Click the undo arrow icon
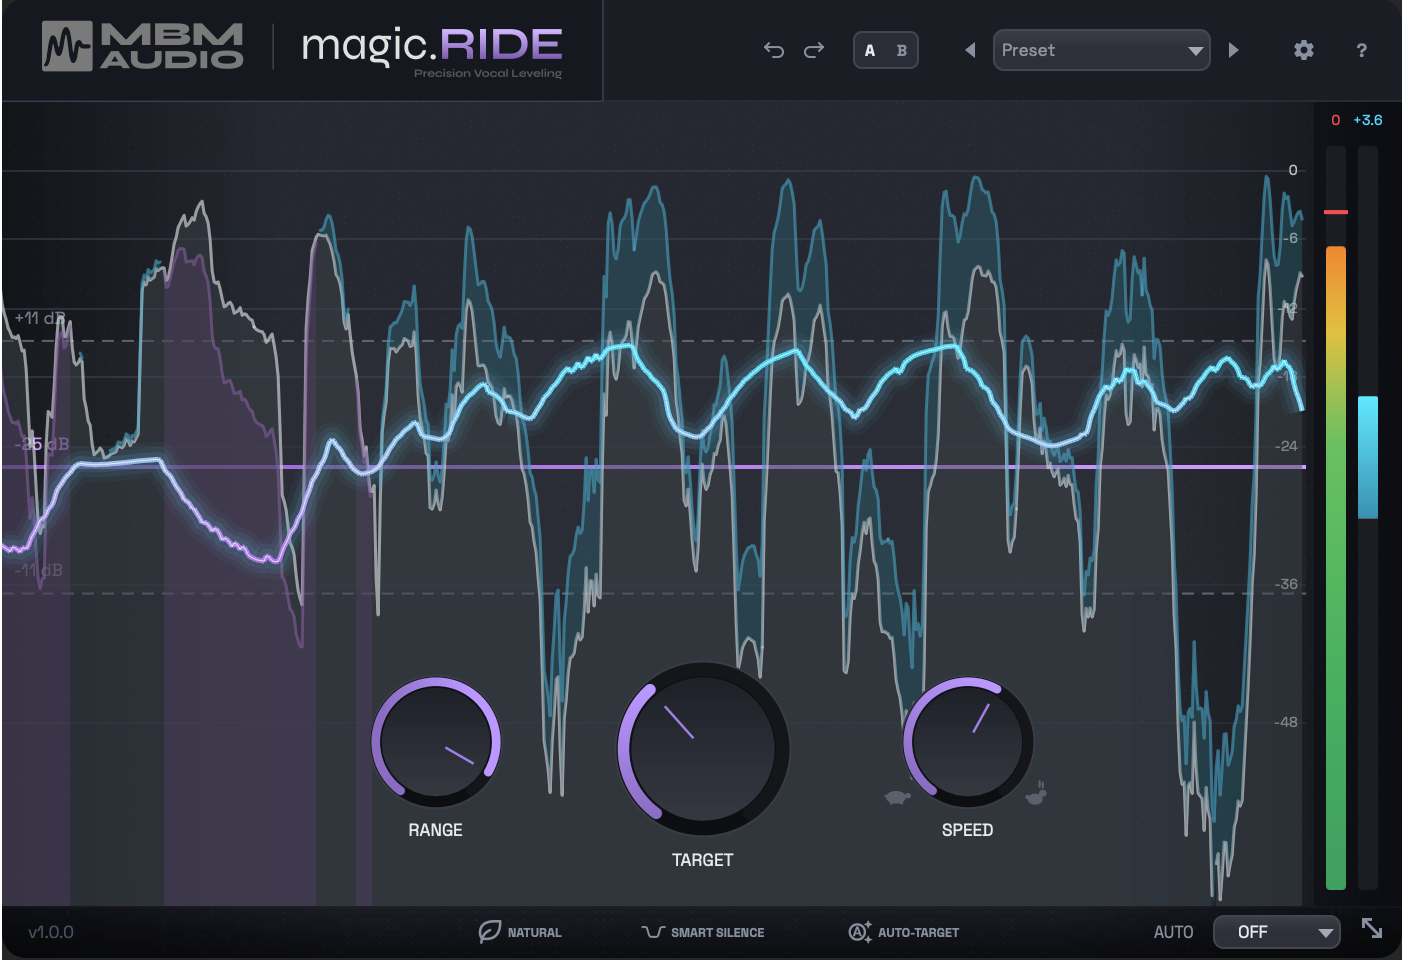 click(x=773, y=50)
